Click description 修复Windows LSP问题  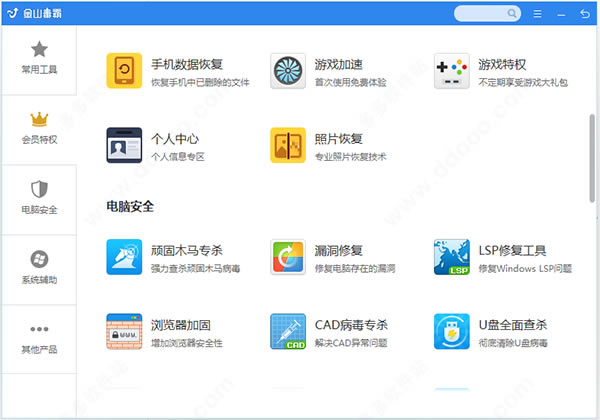click(x=525, y=269)
